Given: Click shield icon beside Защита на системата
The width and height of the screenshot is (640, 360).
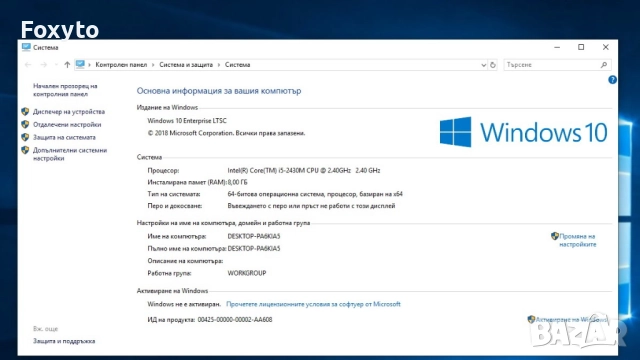Looking at the screenshot, I should [25, 137].
